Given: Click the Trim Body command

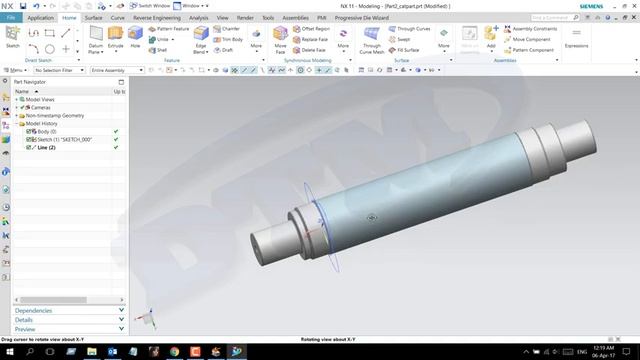Looking at the screenshot, I should point(228,40).
